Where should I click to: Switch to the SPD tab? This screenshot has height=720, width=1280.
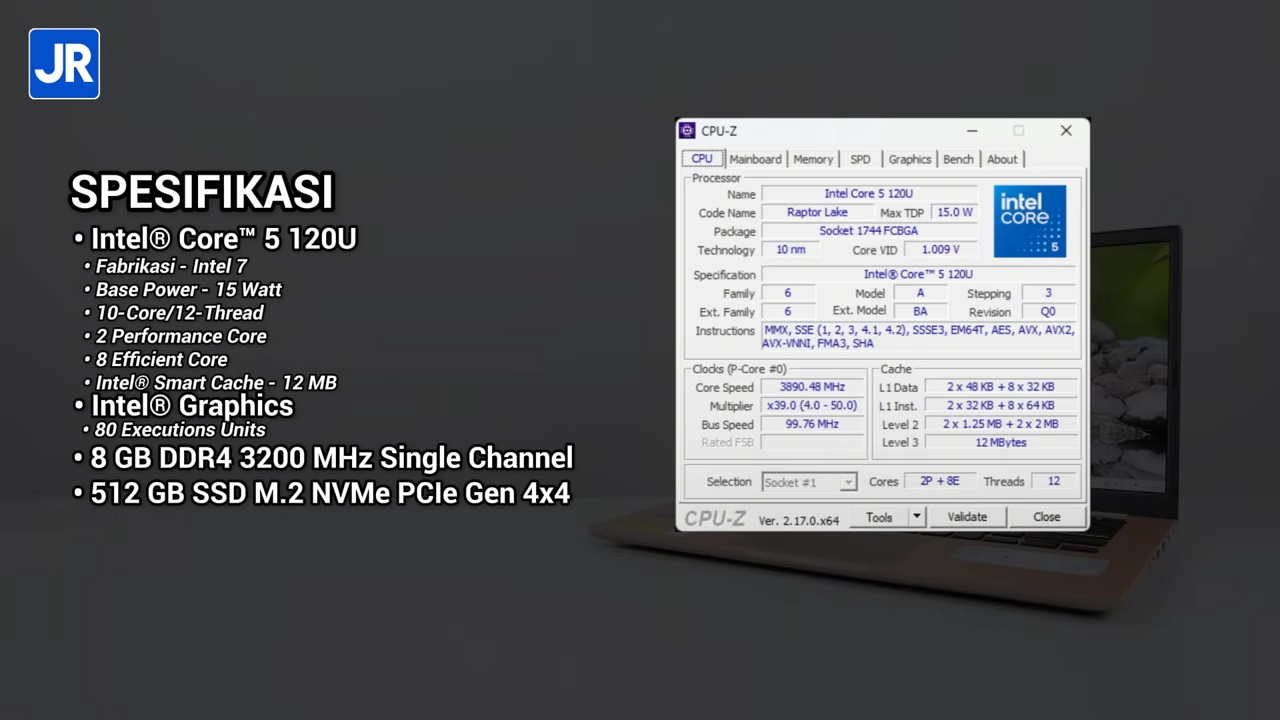click(860, 159)
